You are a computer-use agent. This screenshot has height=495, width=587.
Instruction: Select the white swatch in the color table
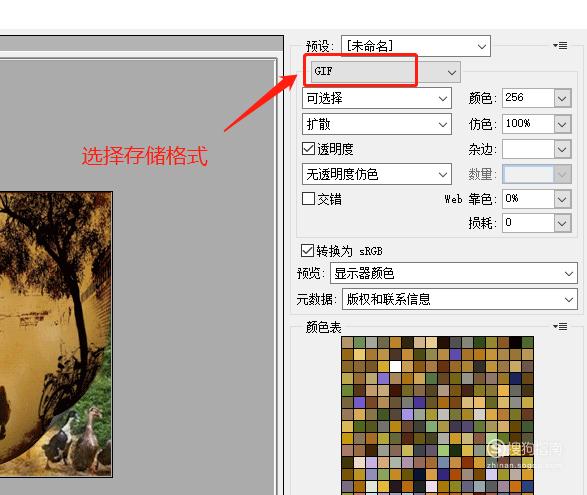click(395, 366)
